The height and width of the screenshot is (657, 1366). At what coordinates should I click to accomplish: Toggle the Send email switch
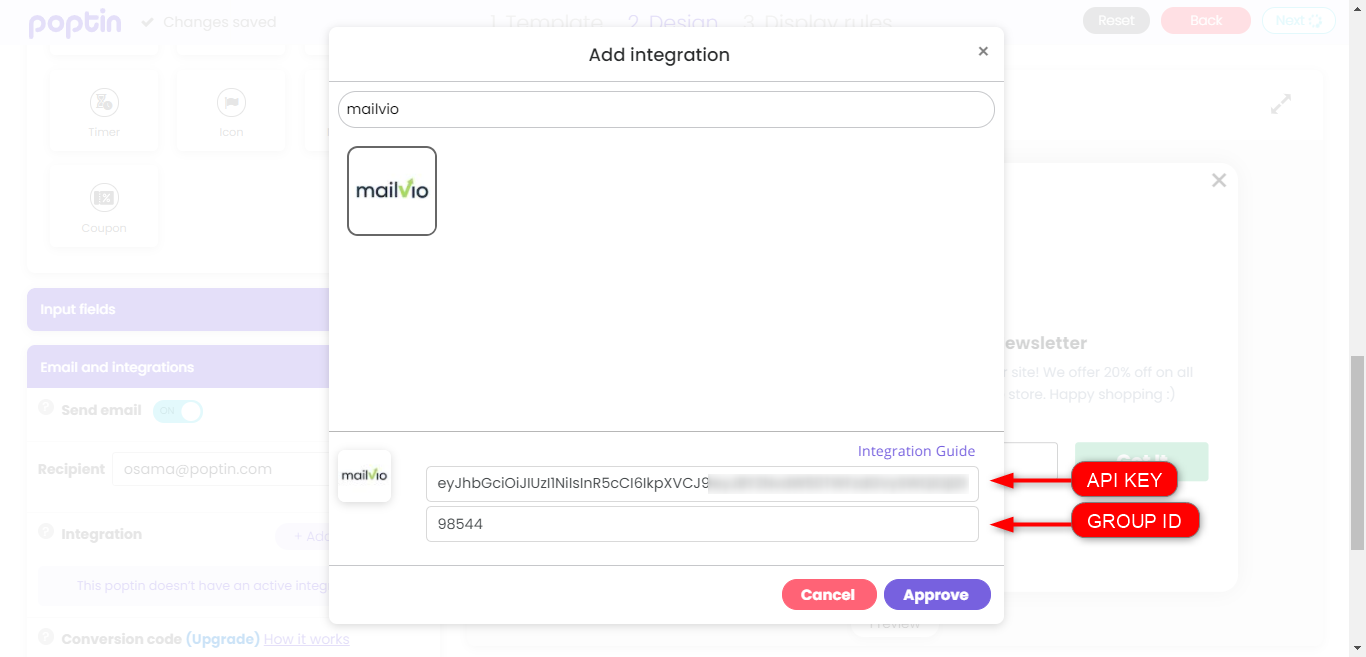[178, 411]
